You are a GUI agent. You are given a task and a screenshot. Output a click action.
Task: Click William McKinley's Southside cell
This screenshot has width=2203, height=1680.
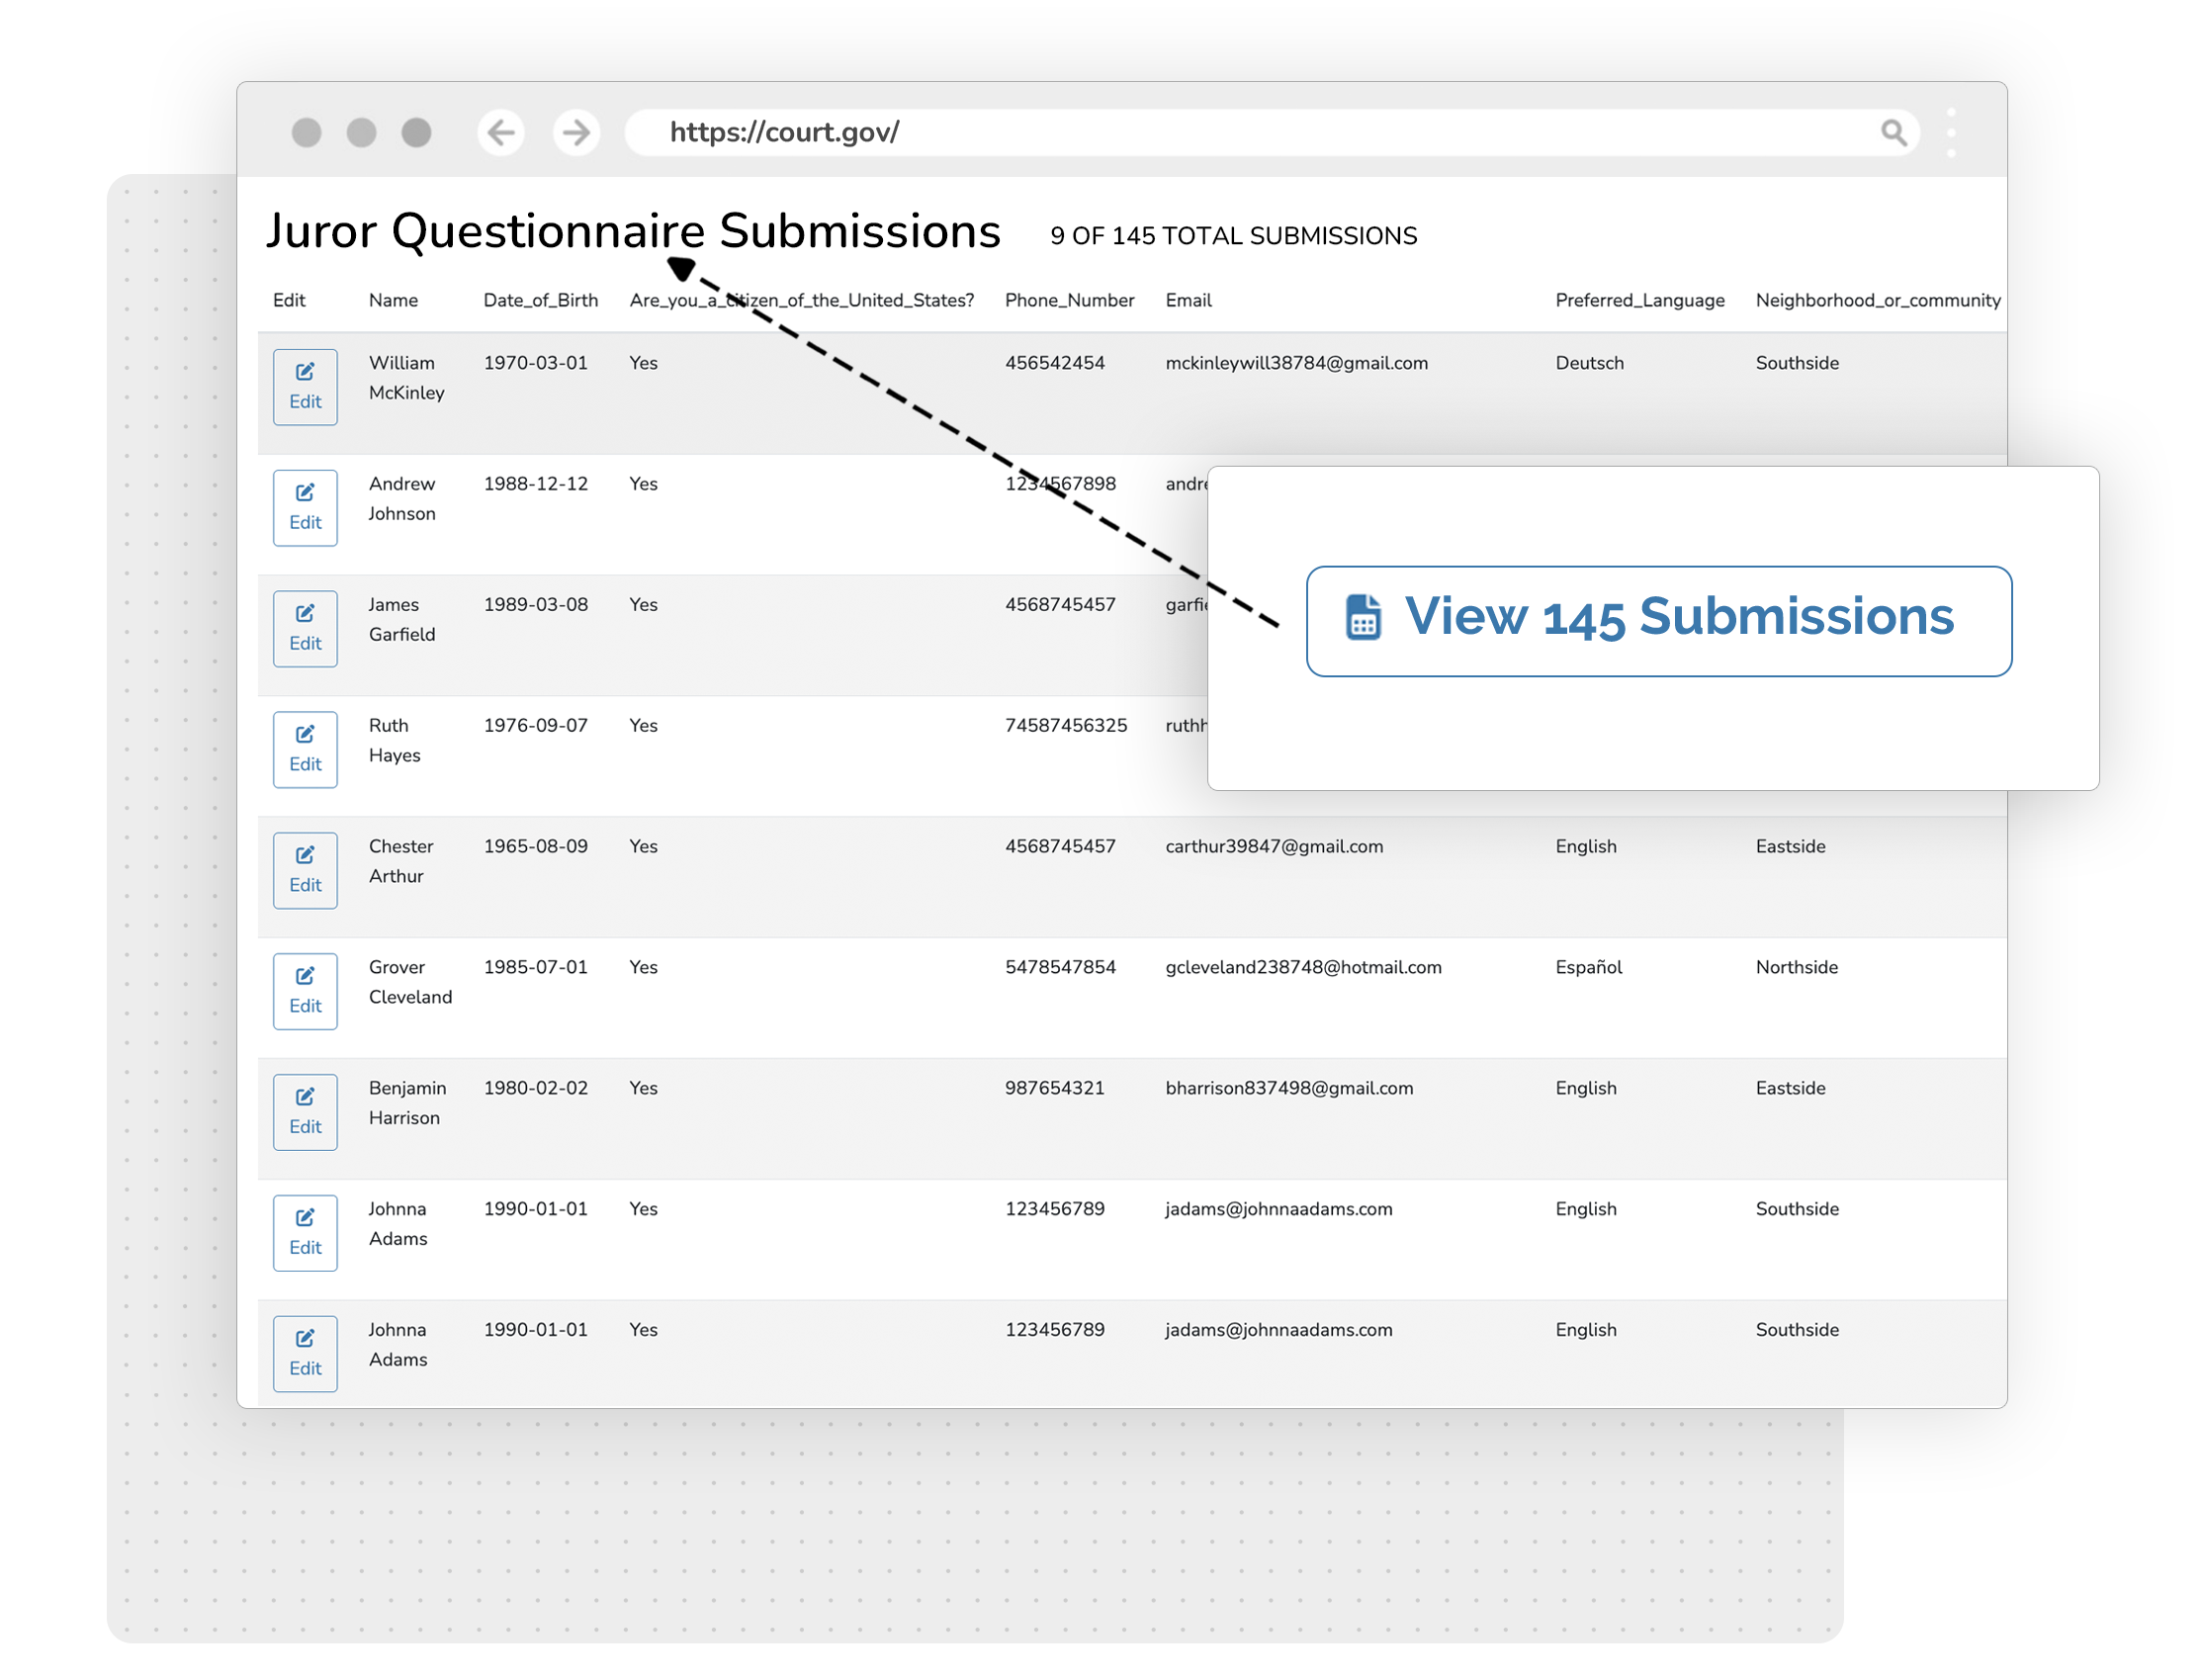[1797, 363]
